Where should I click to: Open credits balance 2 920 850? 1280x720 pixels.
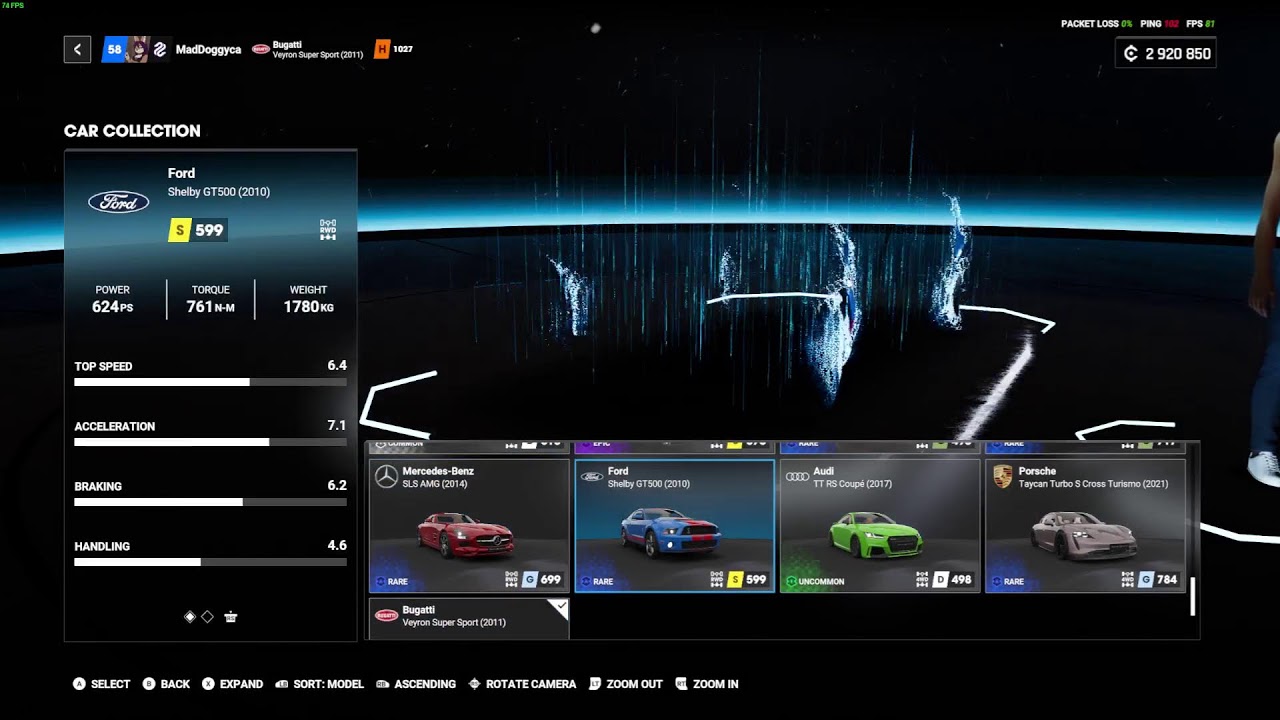click(1166, 54)
